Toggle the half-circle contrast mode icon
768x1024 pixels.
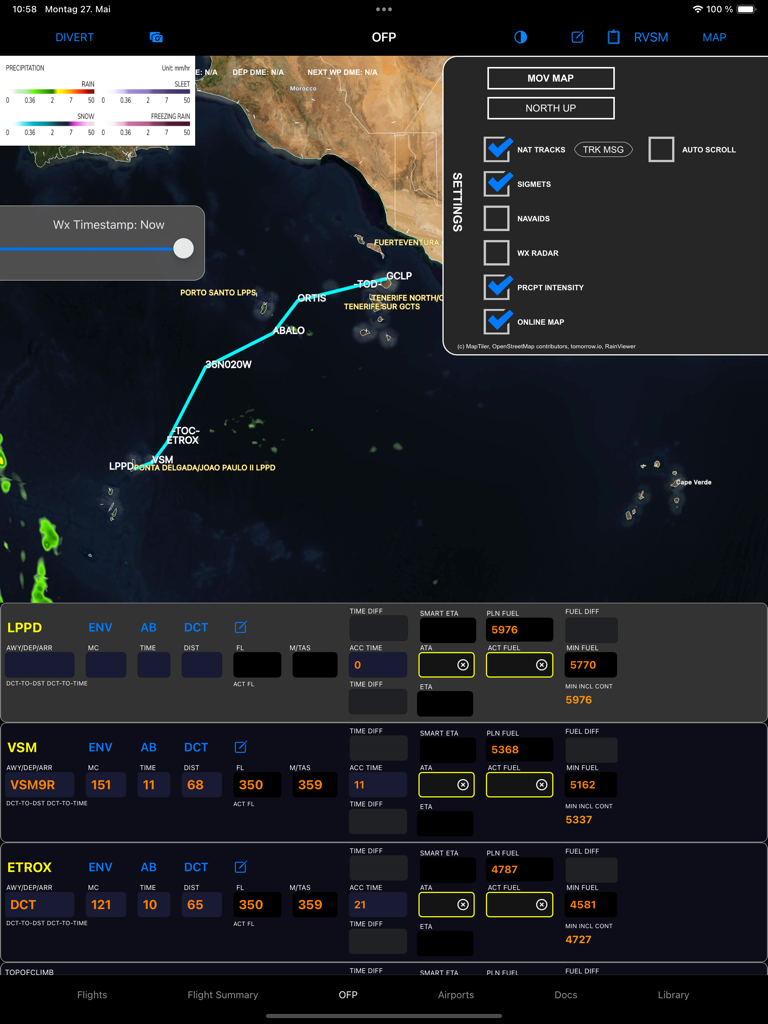click(x=520, y=37)
